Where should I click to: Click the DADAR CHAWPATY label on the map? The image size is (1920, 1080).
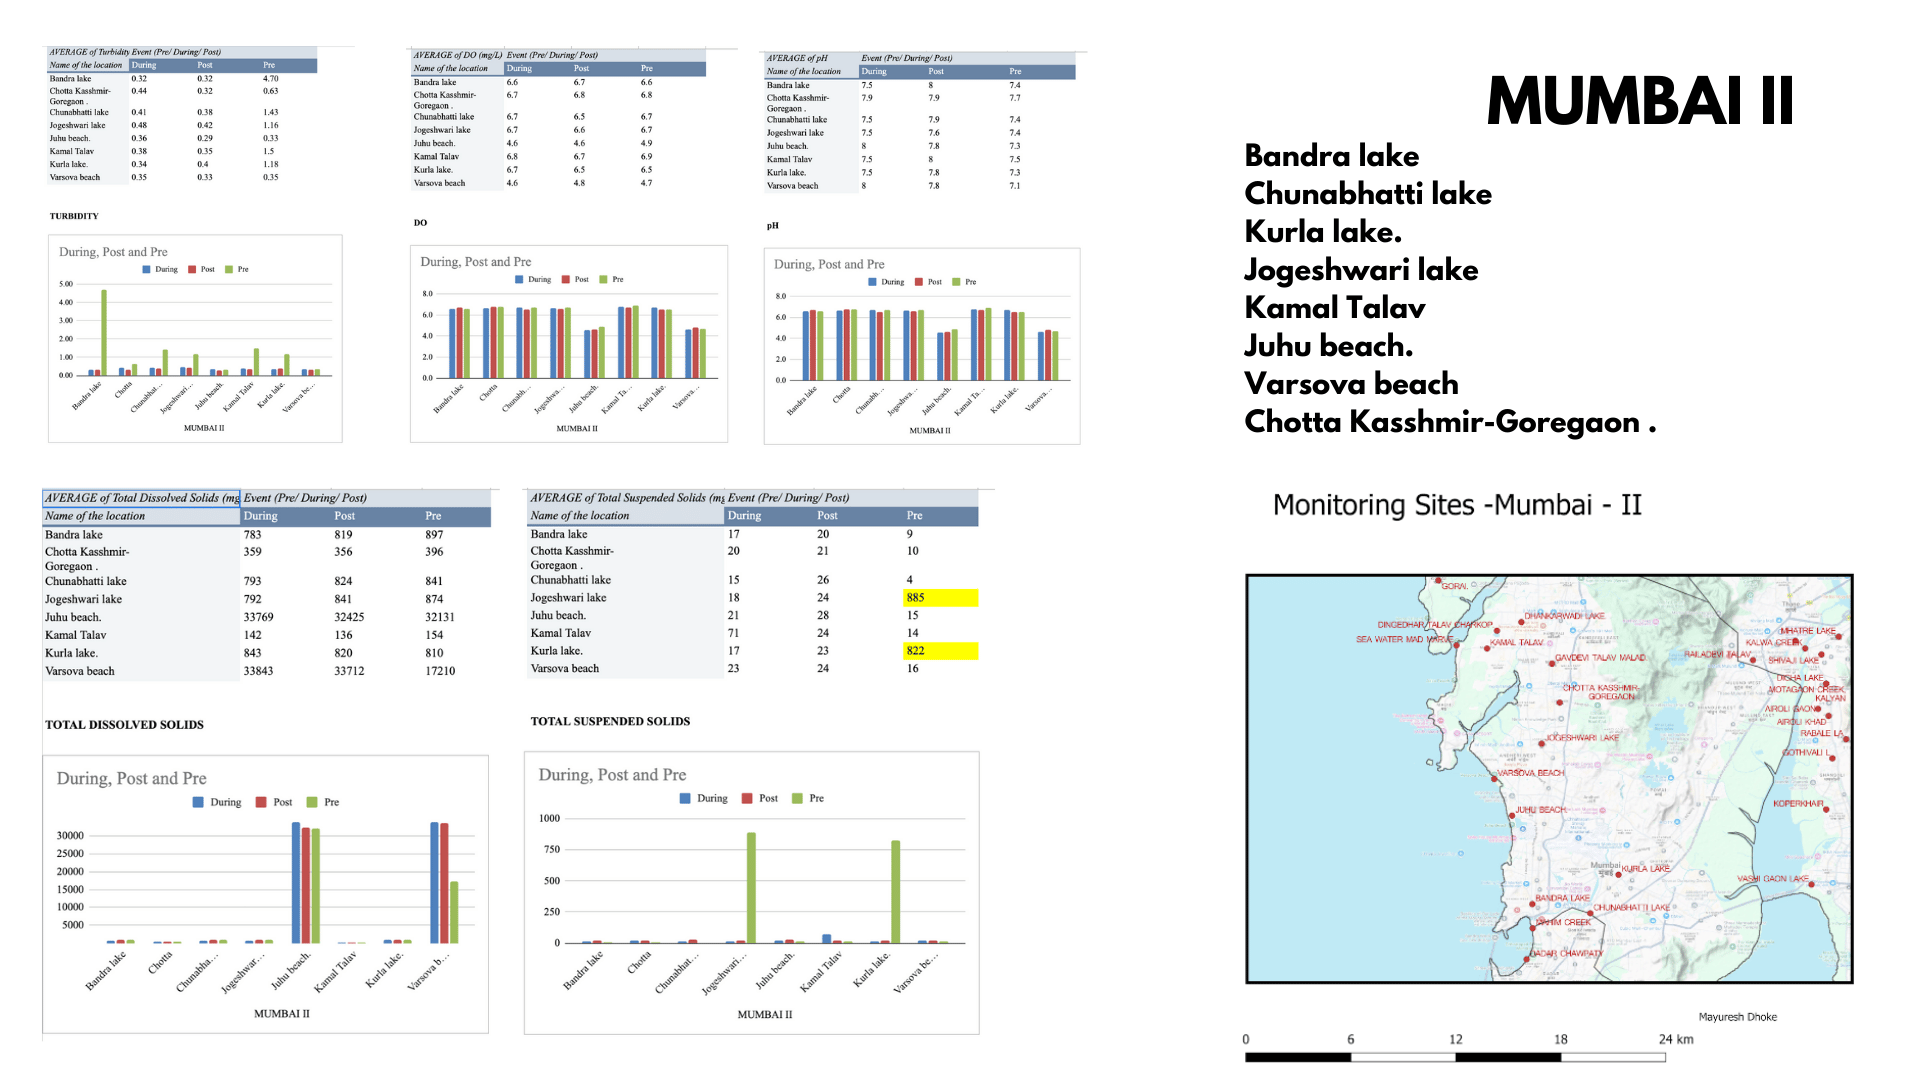[x=1567, y=953]
